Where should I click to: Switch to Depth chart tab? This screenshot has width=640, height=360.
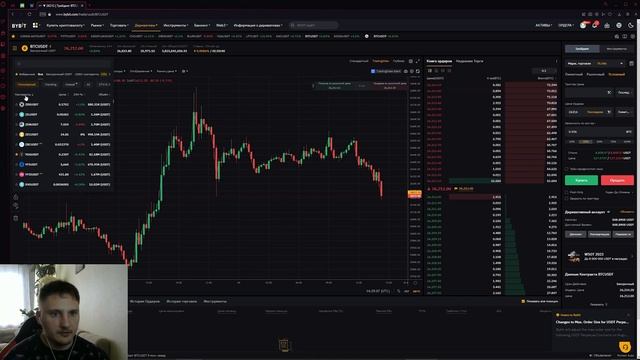pos(398,61)
